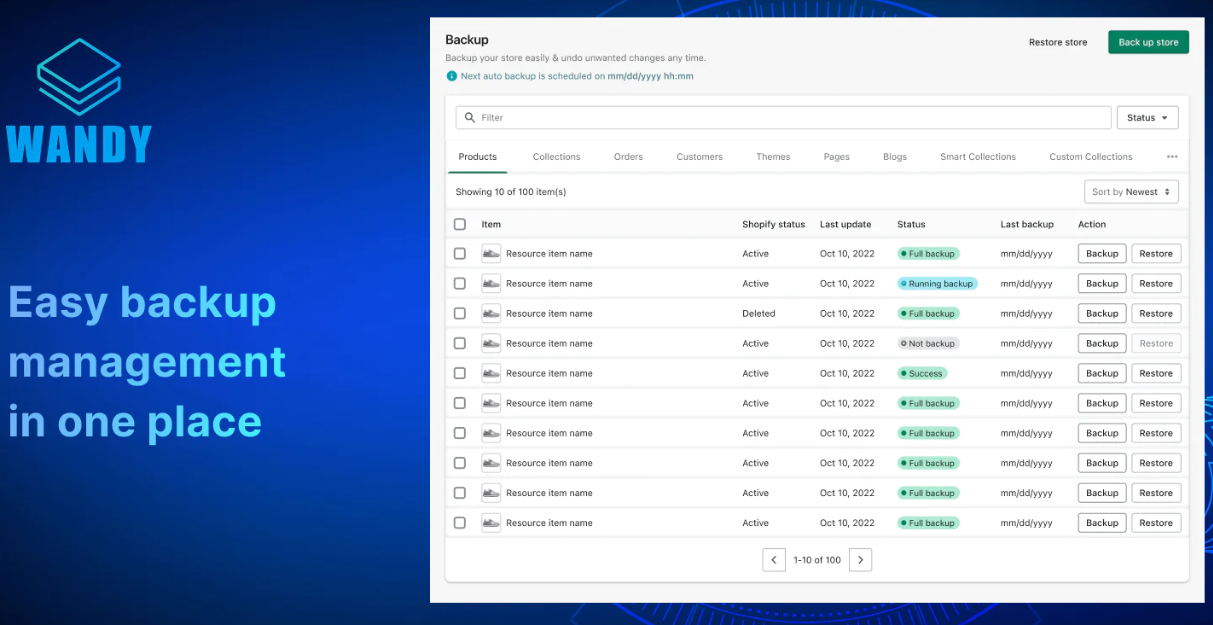Click Backup in the Deleted item row
Screen dimensions: 1213x625
click(1102, 314)
